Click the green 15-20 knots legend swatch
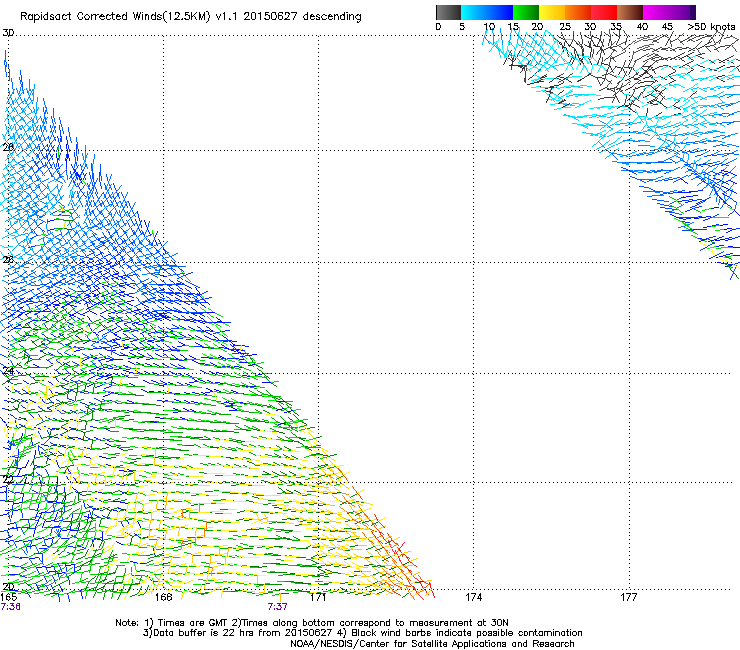The image size is (740, 650). click(526, 12)
